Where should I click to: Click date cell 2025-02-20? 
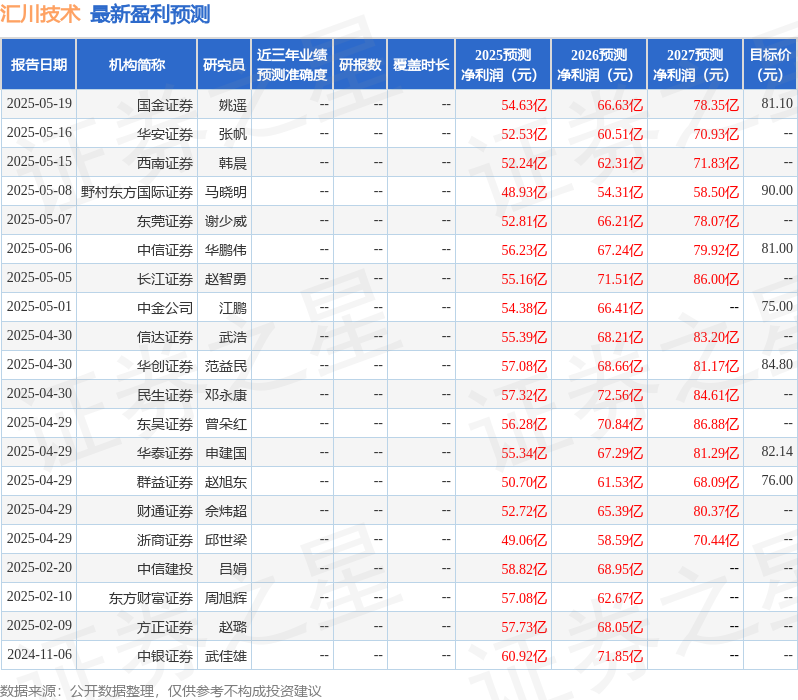pos(39,568)
